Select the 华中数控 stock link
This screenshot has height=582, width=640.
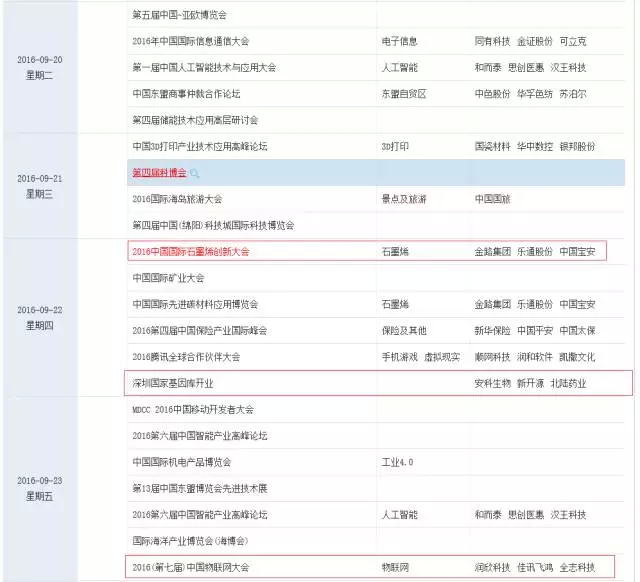534,146
